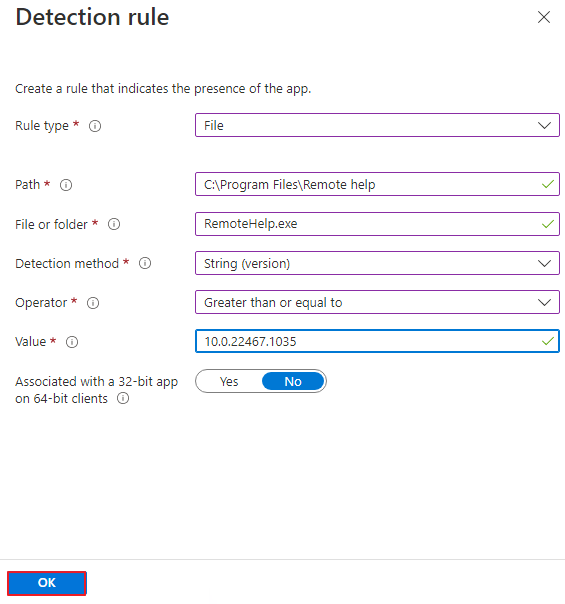Select No for 32-bit app association
The image size is (565, 604).
293,381
